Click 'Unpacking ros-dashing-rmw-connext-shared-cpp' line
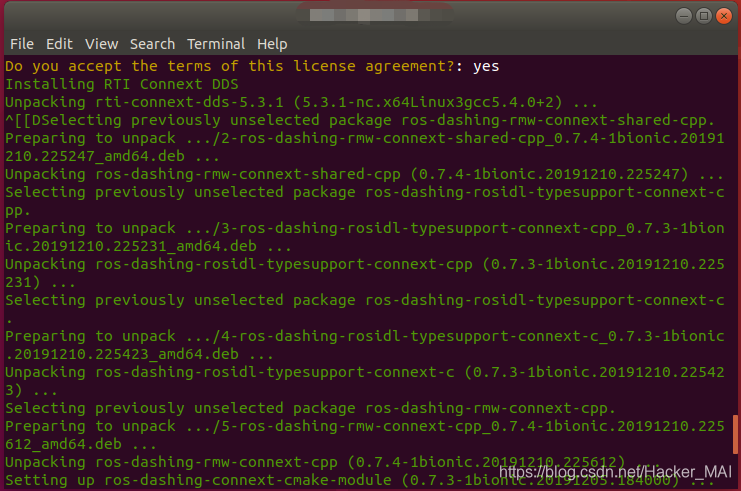The width and height of the screenshot is (741, 491). tap(364, 174)
